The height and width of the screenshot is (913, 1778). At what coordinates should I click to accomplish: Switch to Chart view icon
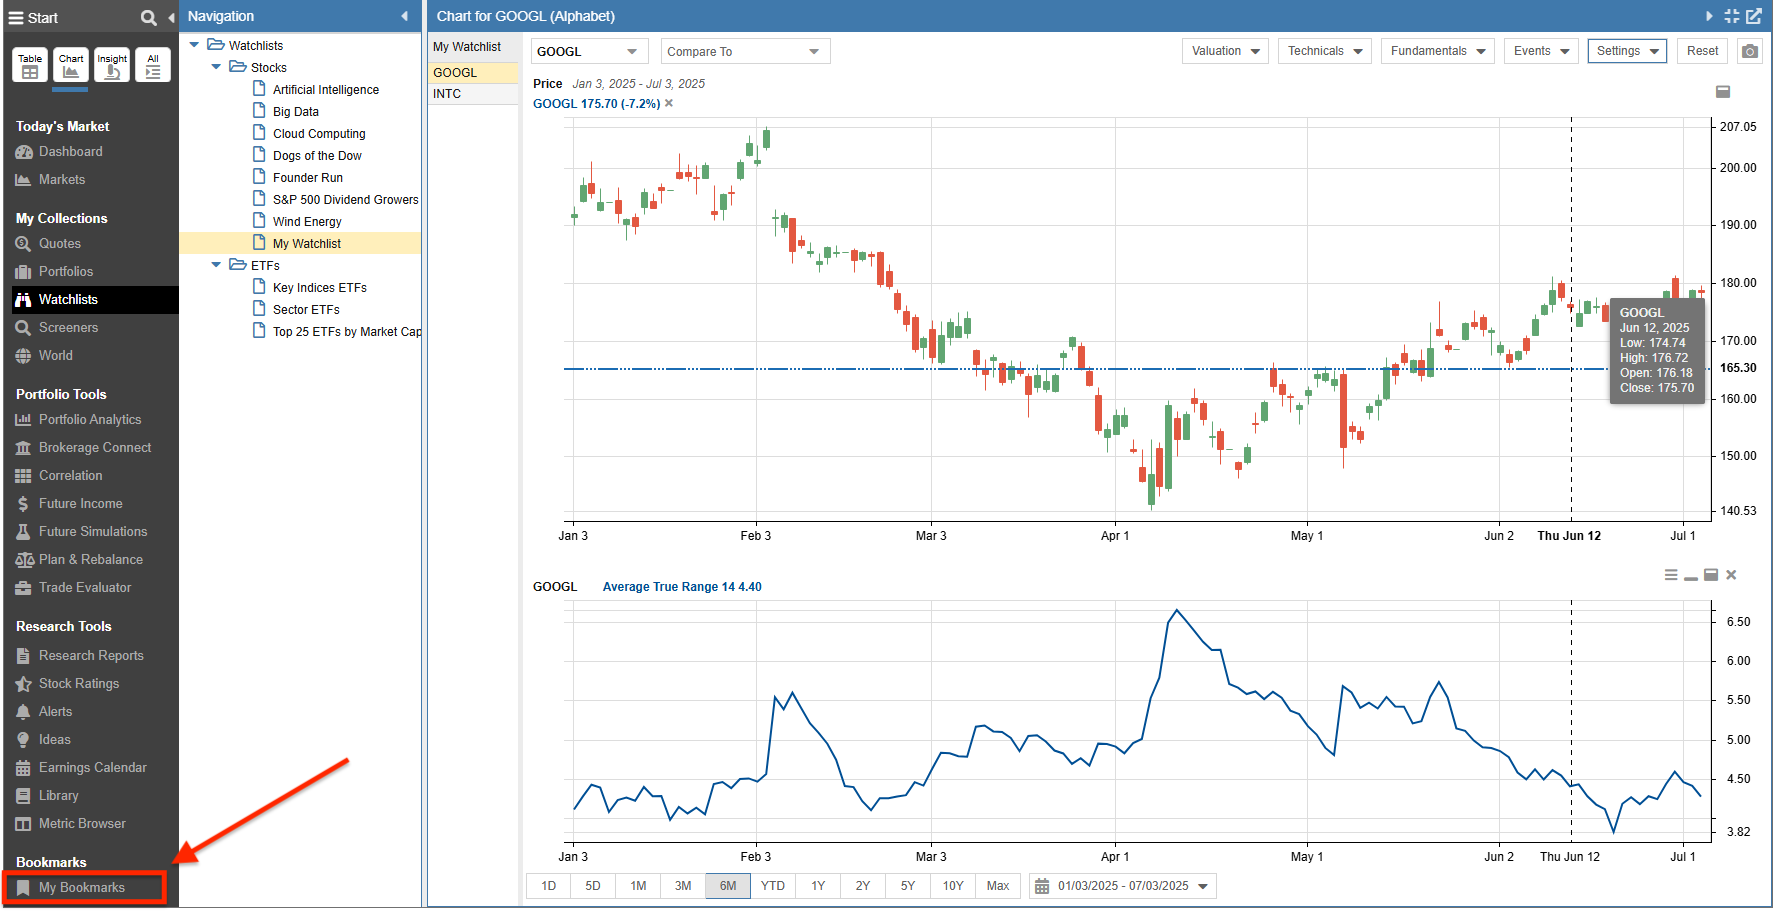[x=71, y=66]
